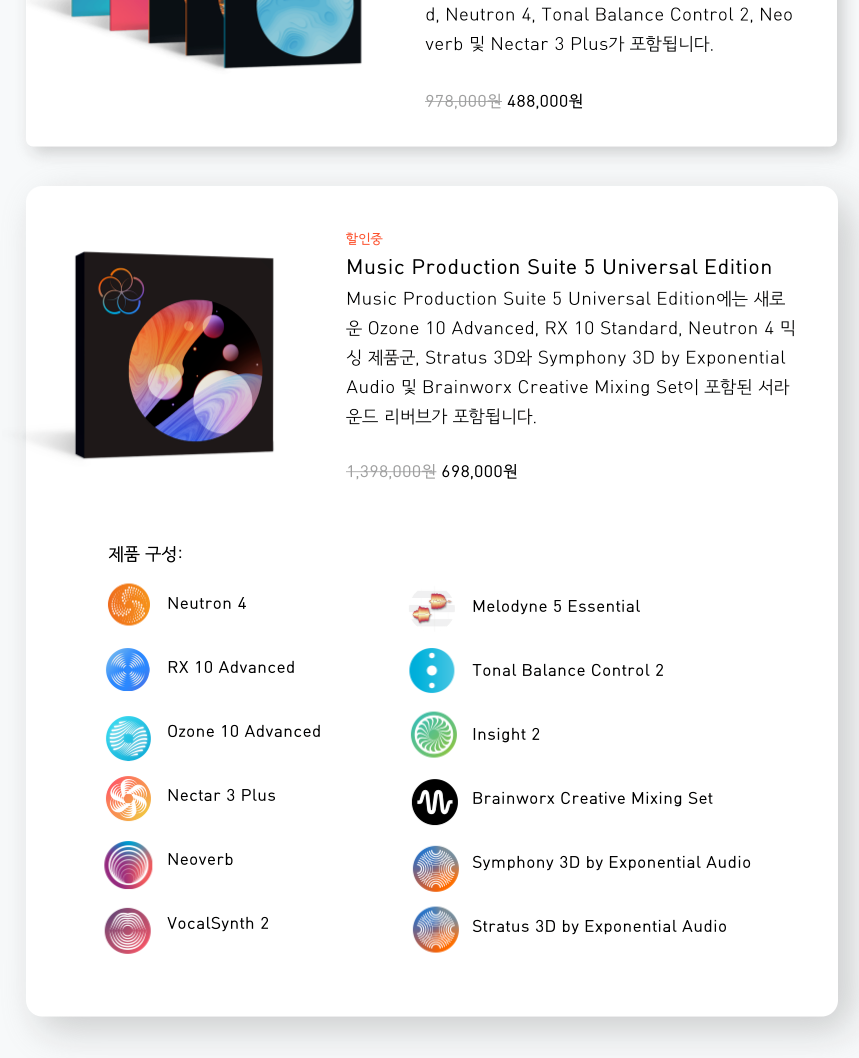The width and height of the screenshot is (859, 1058).
Task: Open Music Production Suite 5 Universal Edition title
Action: 559,267
